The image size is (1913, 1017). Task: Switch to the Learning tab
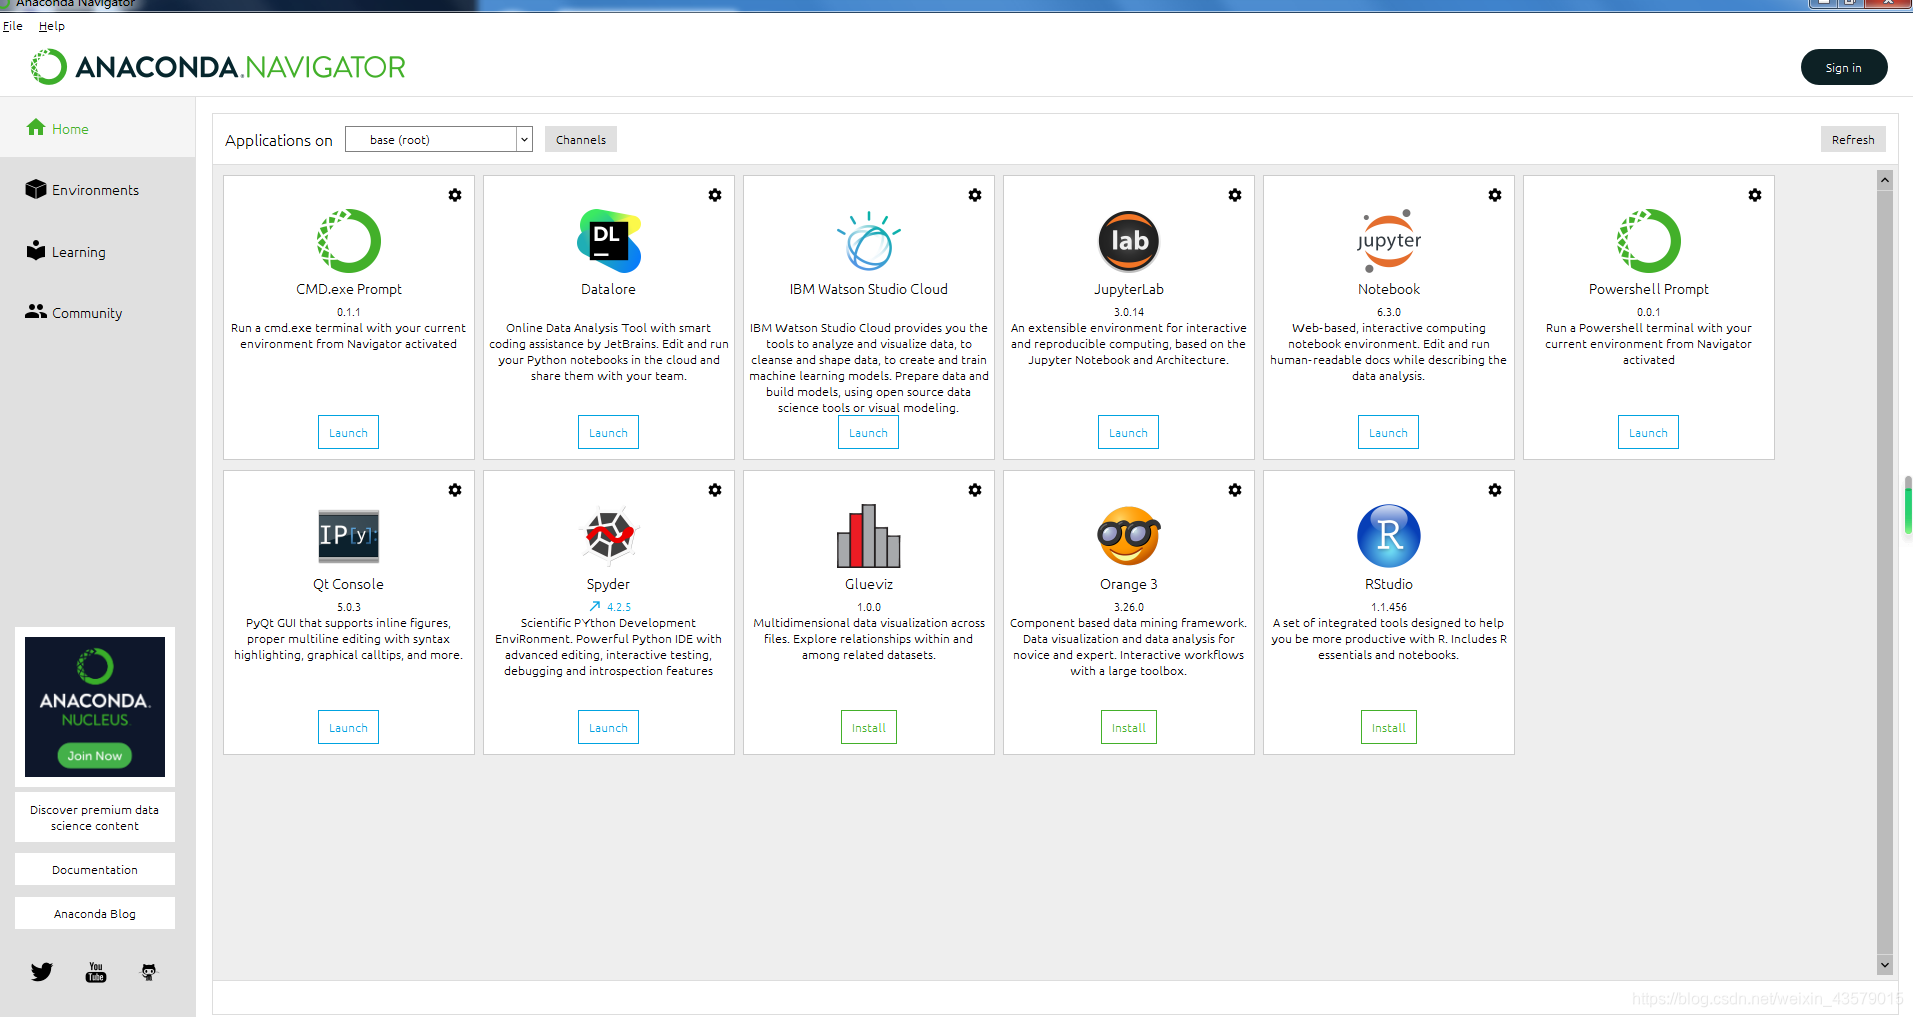coord(97,252)
